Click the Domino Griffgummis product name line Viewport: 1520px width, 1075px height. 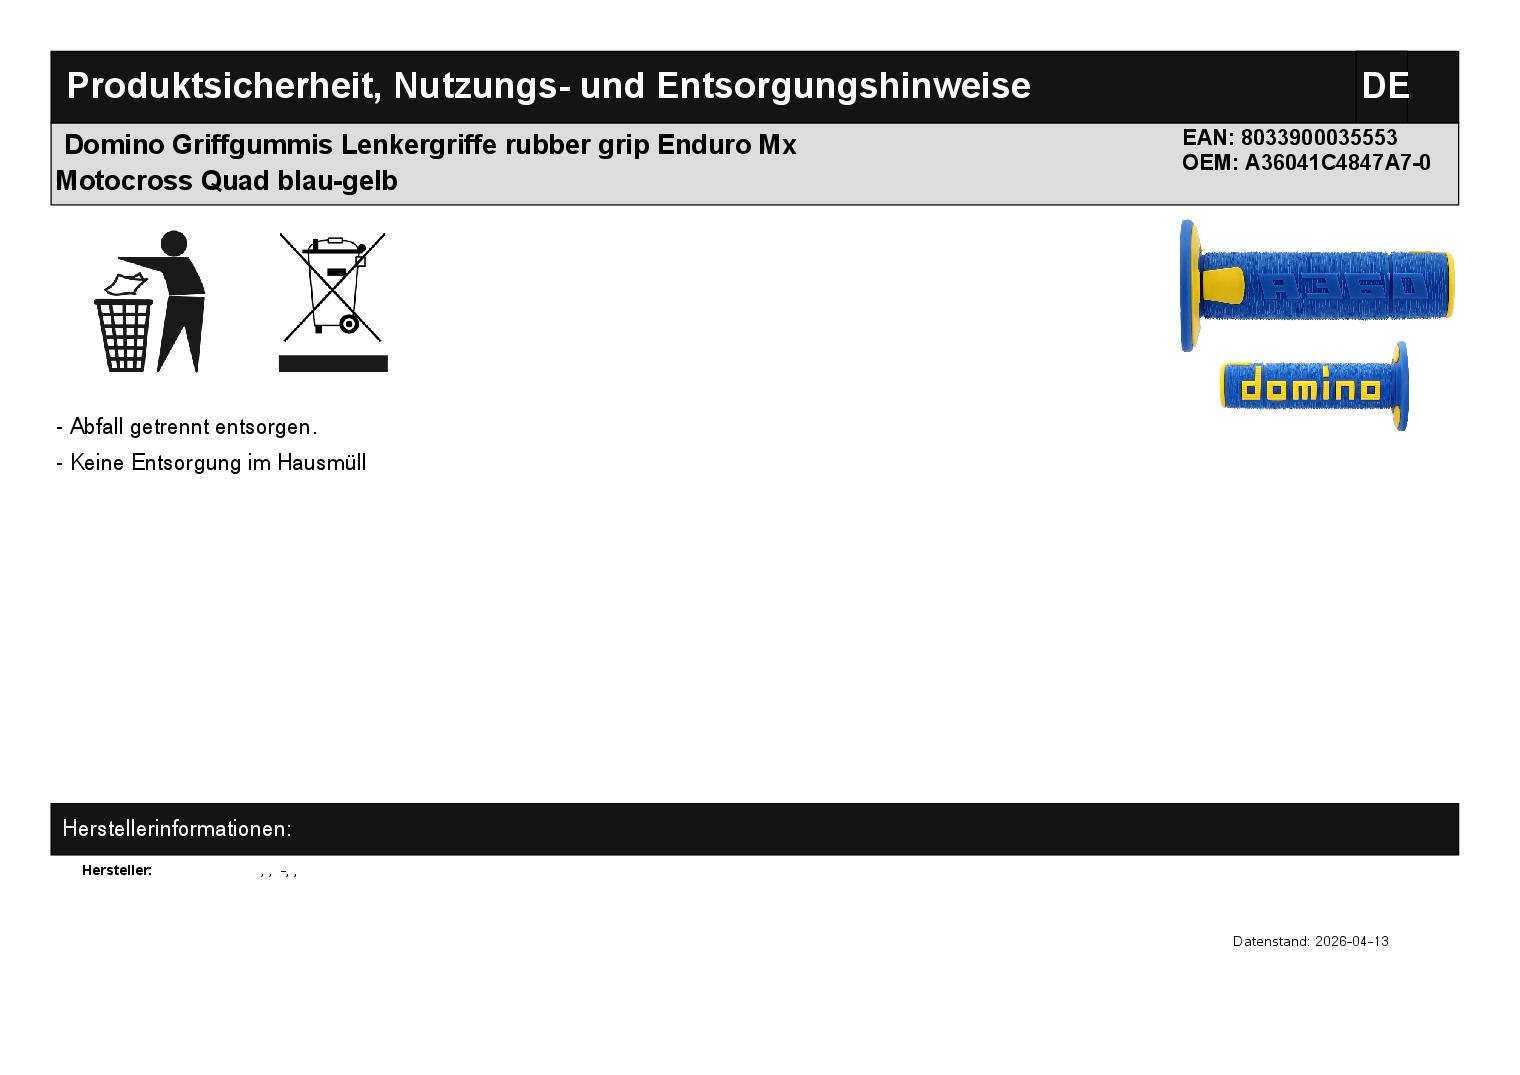pyautogui.click(x=430, y=145)
